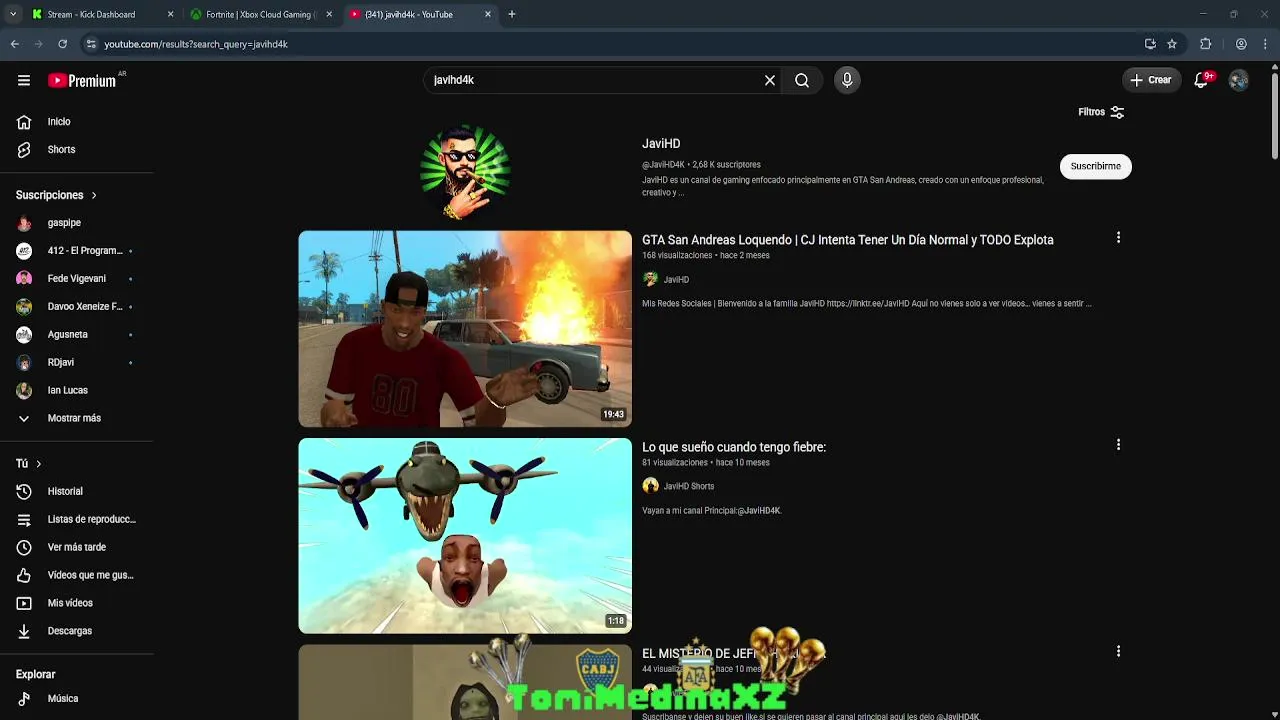Open the Filtros search filters
1280x720 pixels.
coord(1101,112)
